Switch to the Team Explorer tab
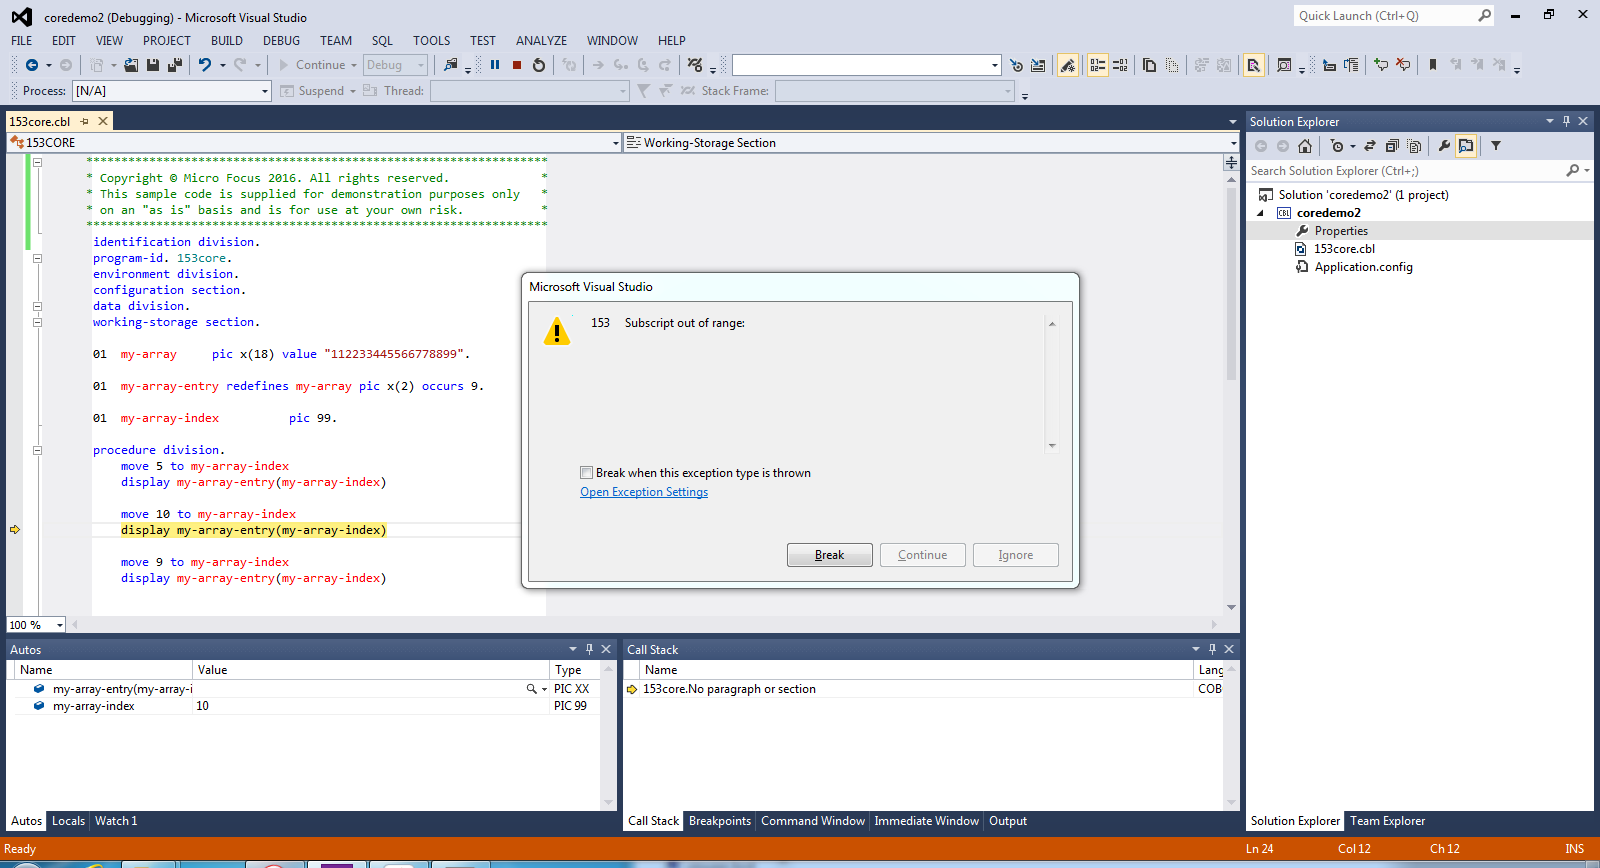This screenshot has width=1600, height=868. tap(1387, 821)
